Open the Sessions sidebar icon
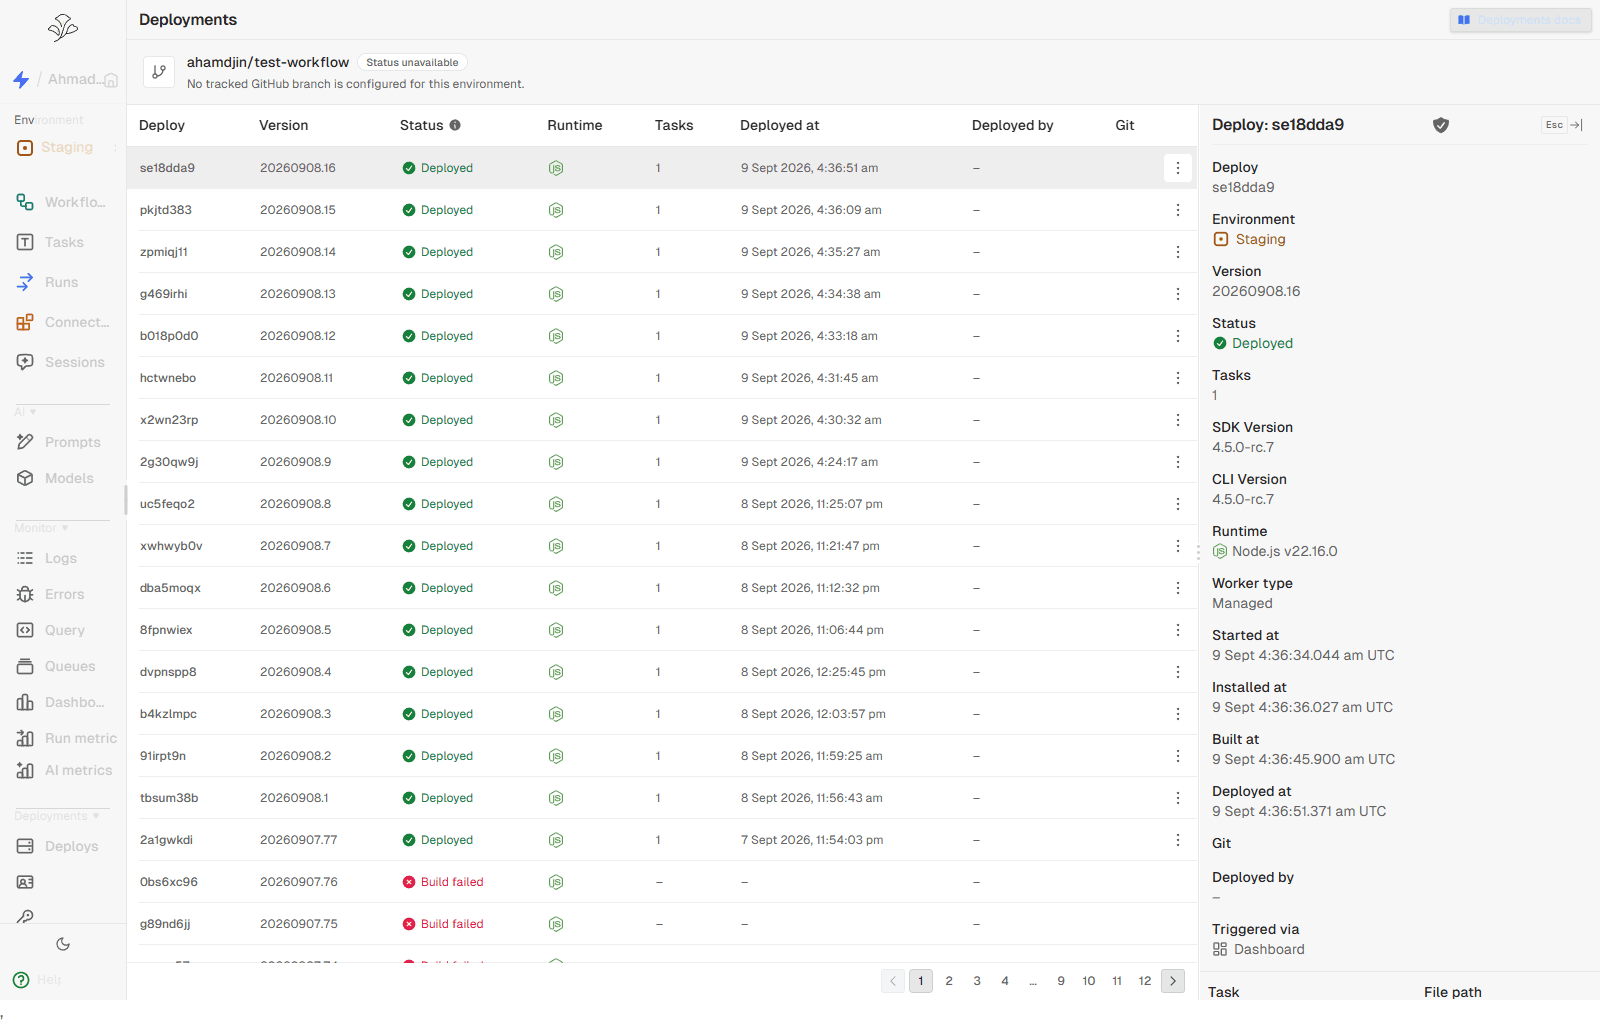1600x1024 pixels. 25,362
